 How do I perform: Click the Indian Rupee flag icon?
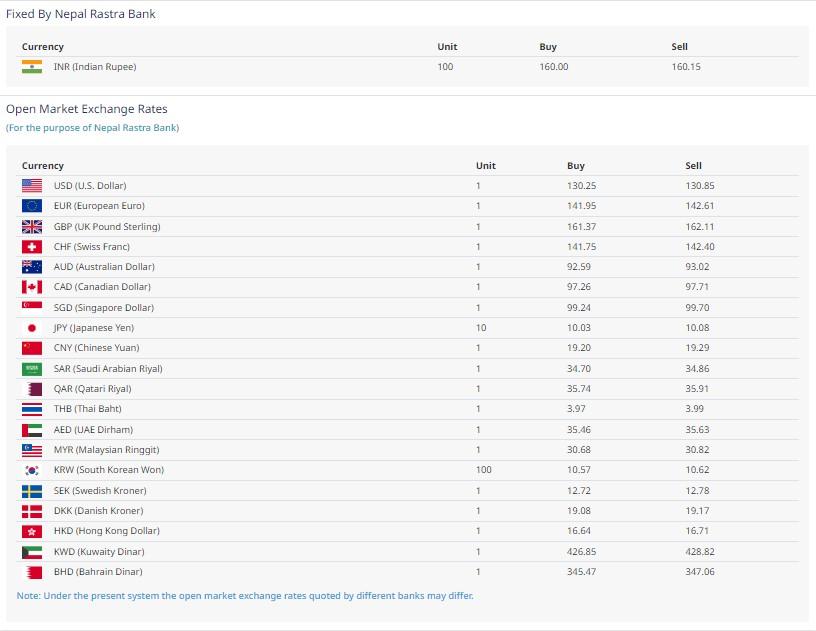tap(32, 67)
